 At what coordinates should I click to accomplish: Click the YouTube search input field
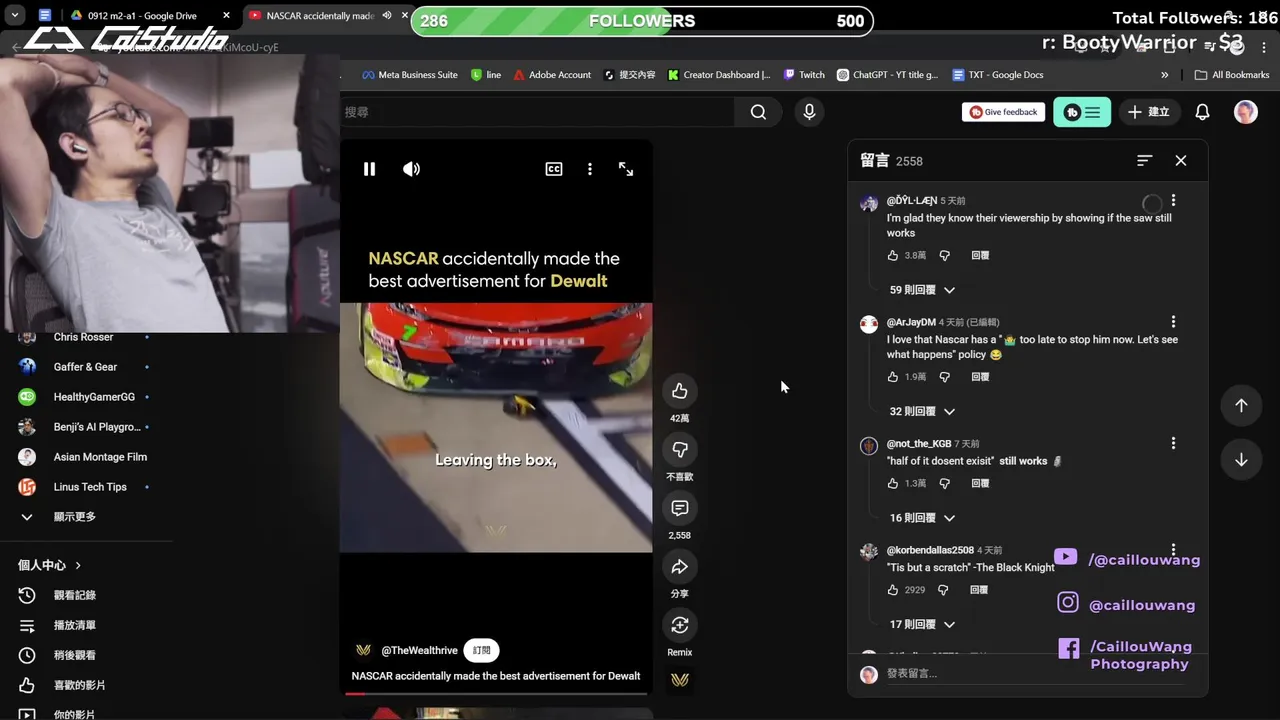pos(537,112)
